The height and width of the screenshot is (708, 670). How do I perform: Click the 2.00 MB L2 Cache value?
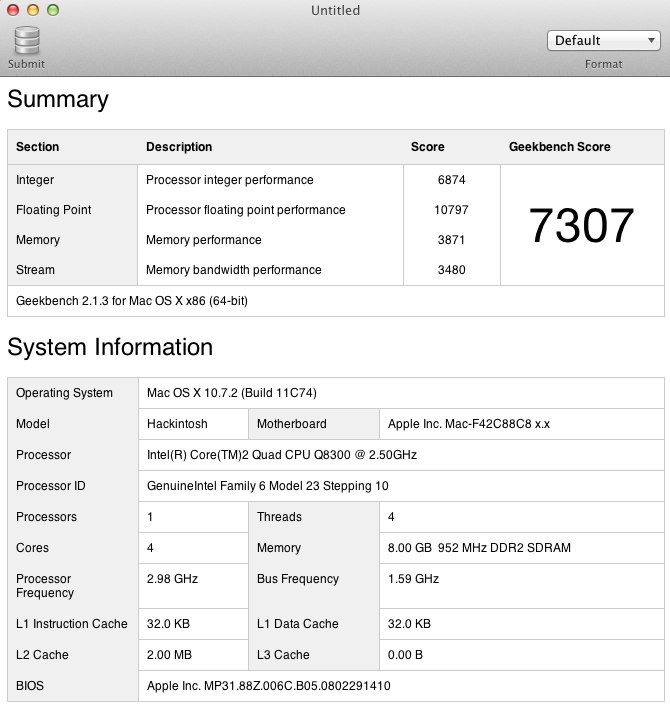(169, 655)
